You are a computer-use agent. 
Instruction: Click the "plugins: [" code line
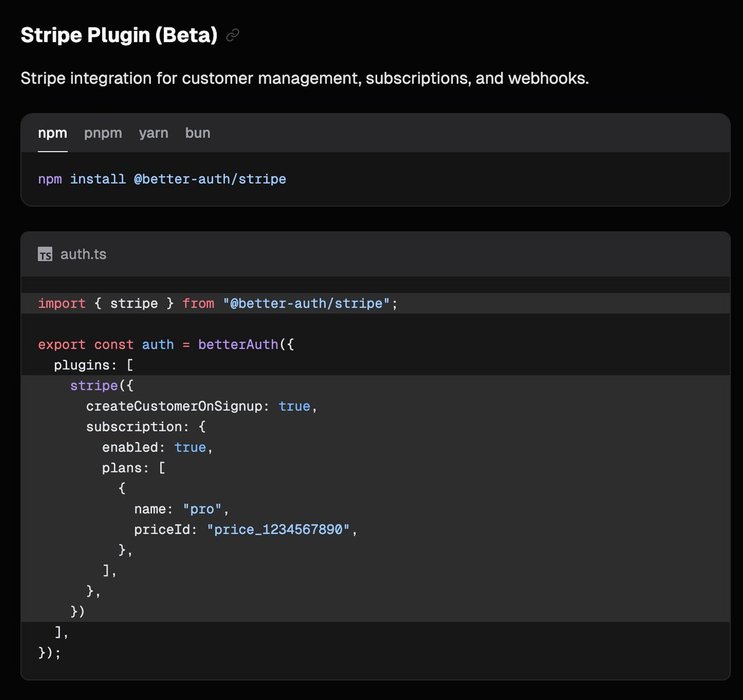(x=94, y=365)
